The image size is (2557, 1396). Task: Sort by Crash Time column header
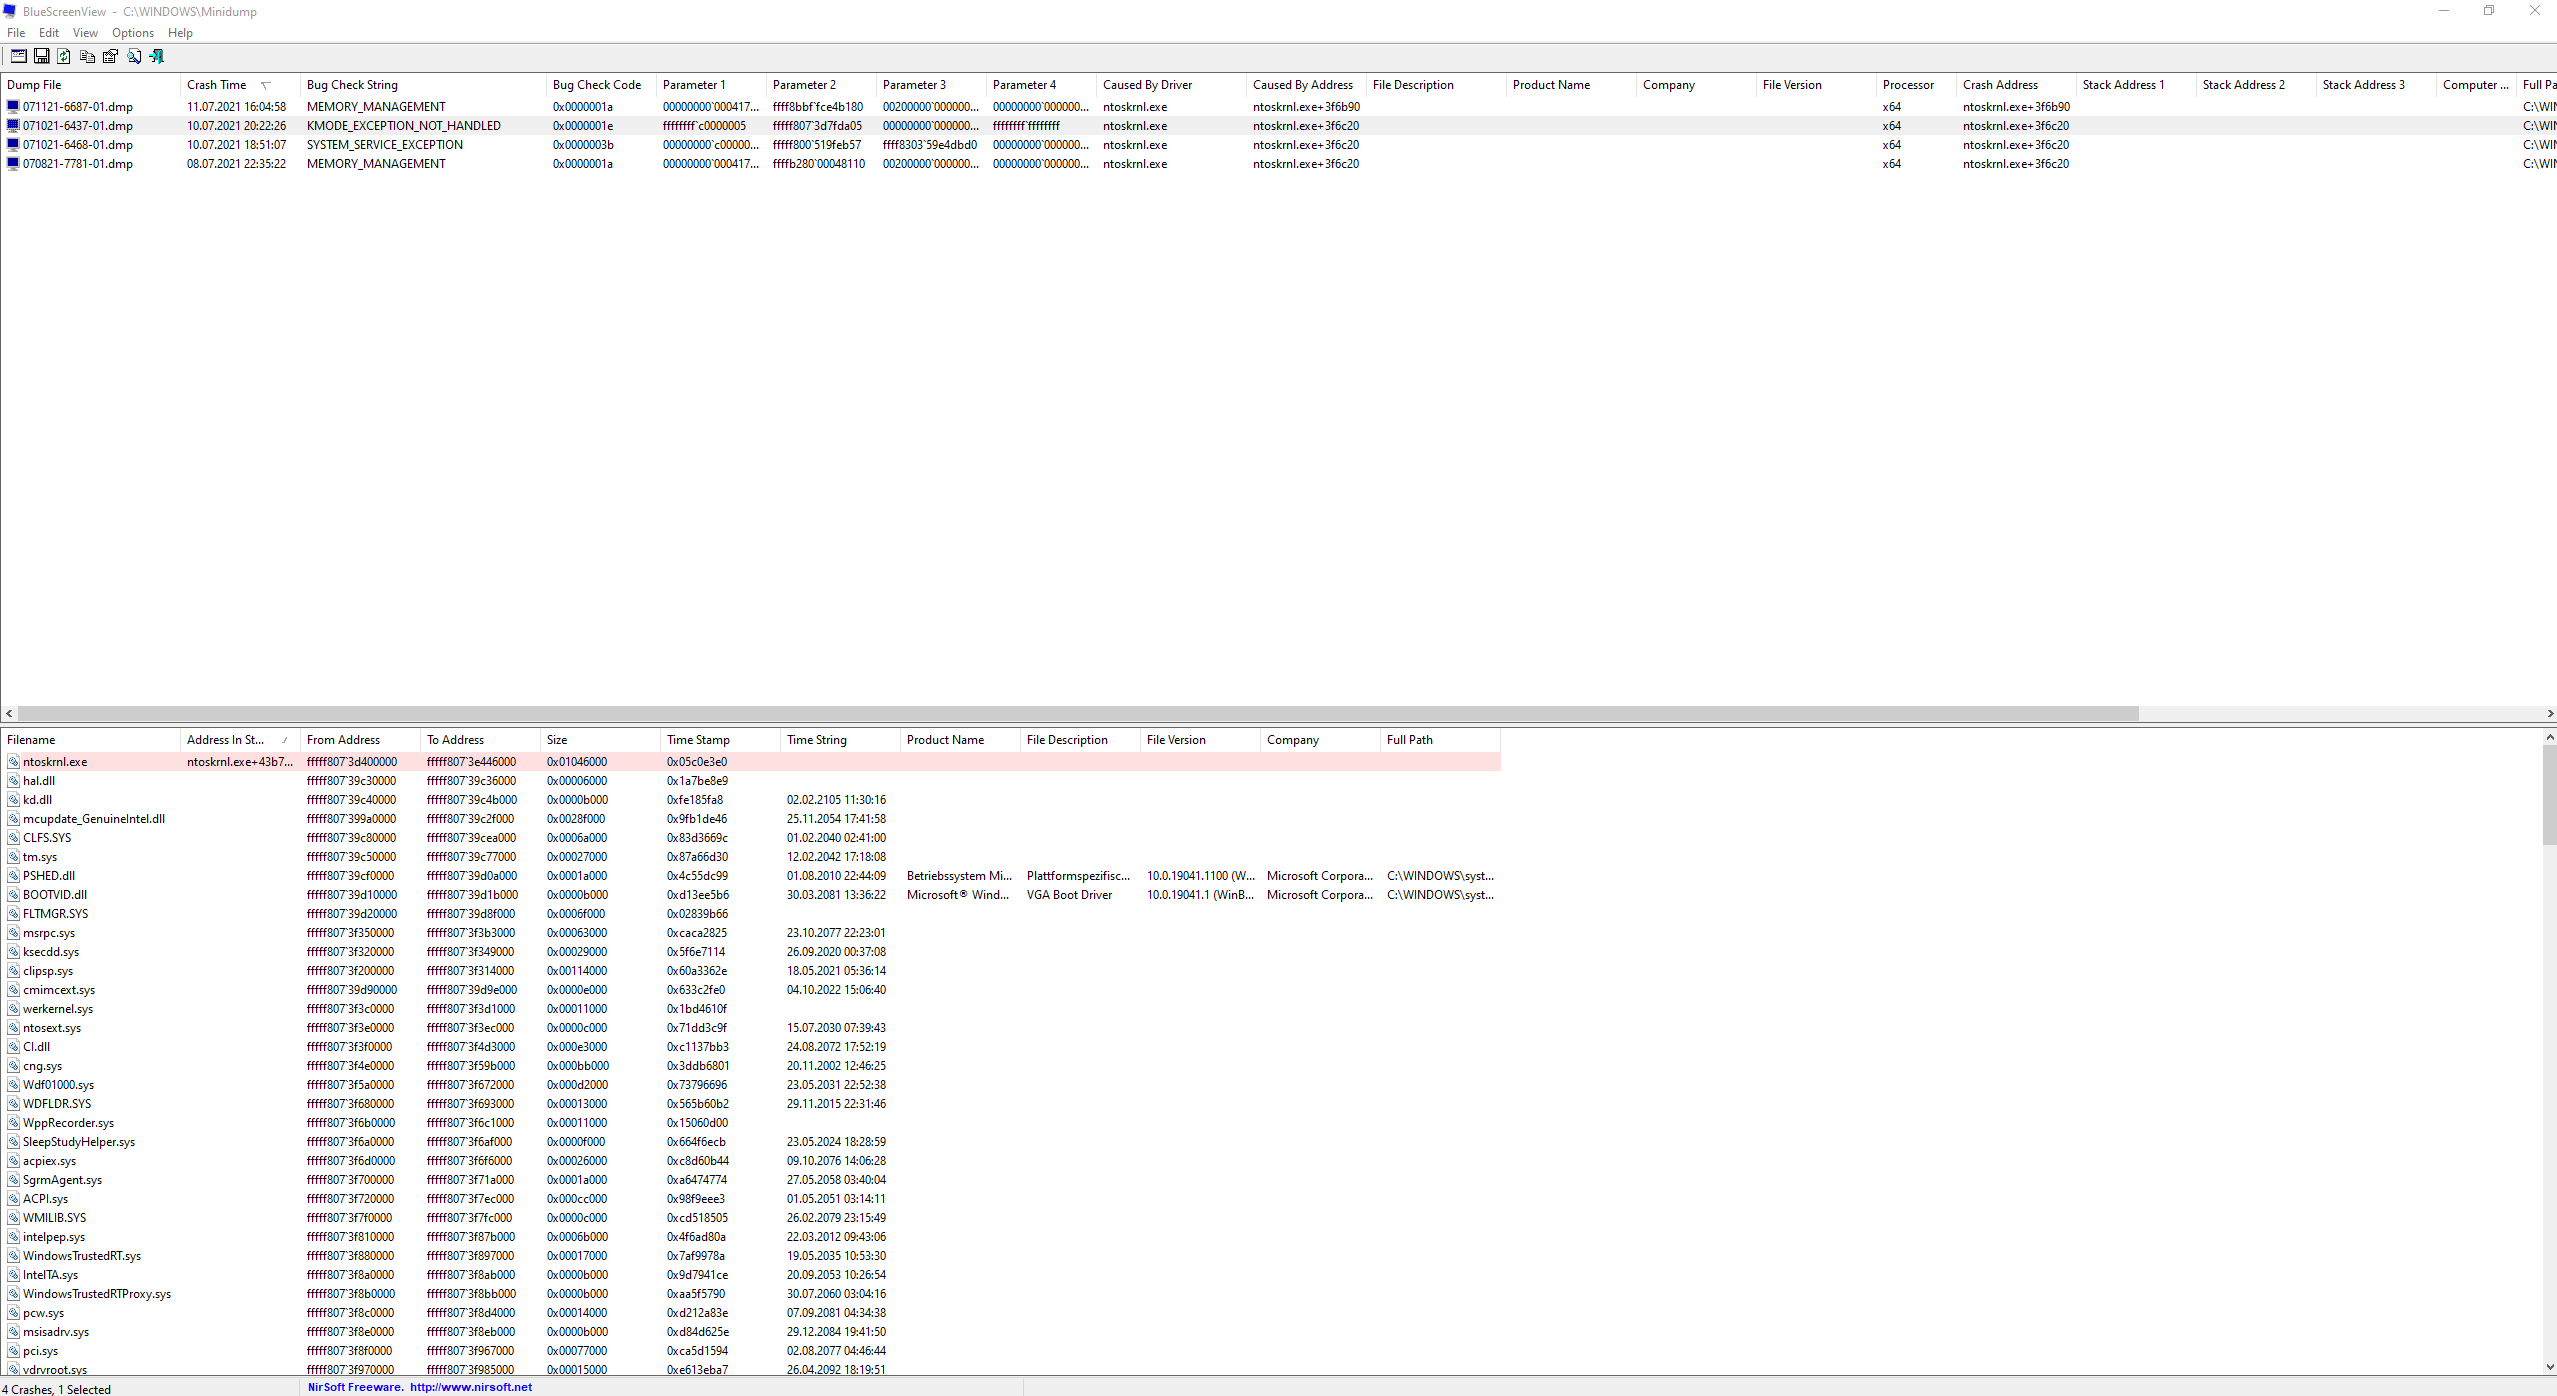[x=217, y=85]
